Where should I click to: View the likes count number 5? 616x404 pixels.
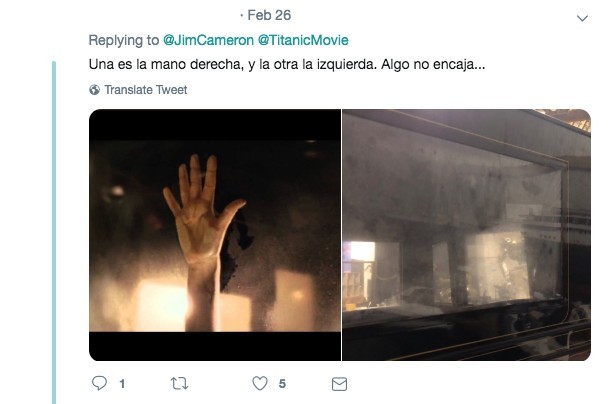(x=282, y=384)
